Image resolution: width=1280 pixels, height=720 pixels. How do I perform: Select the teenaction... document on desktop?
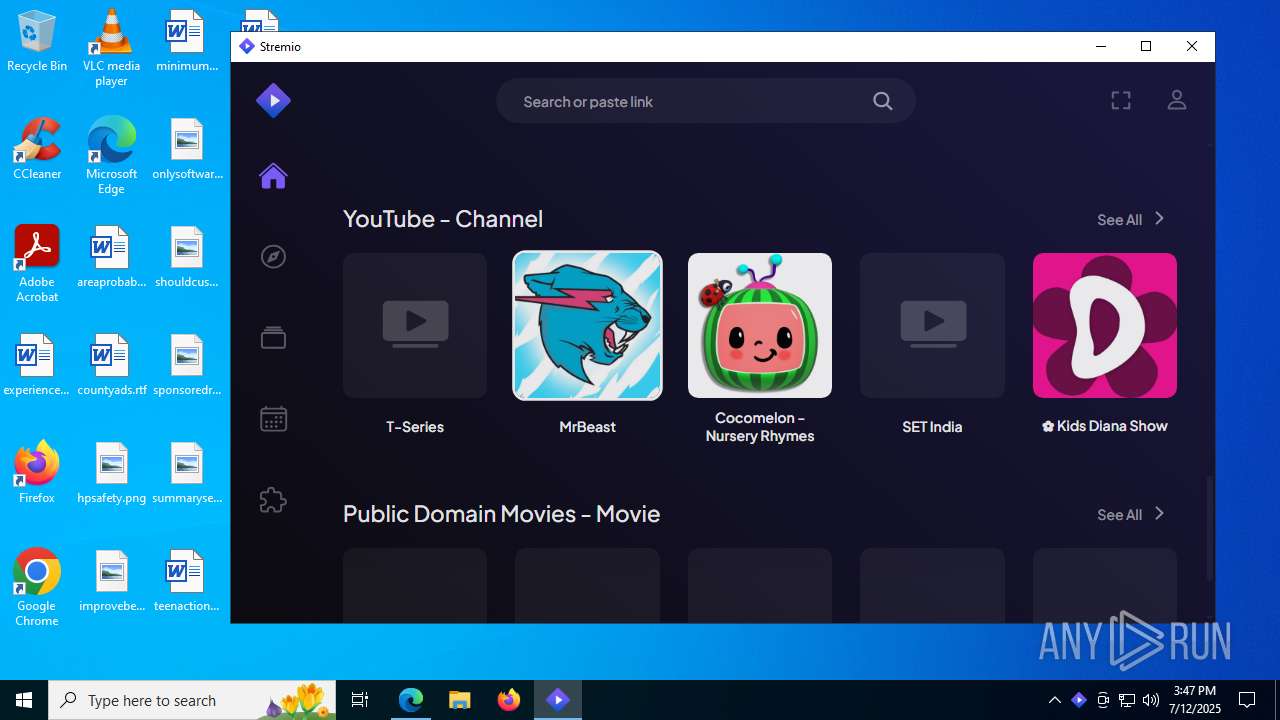click(187, 581)
